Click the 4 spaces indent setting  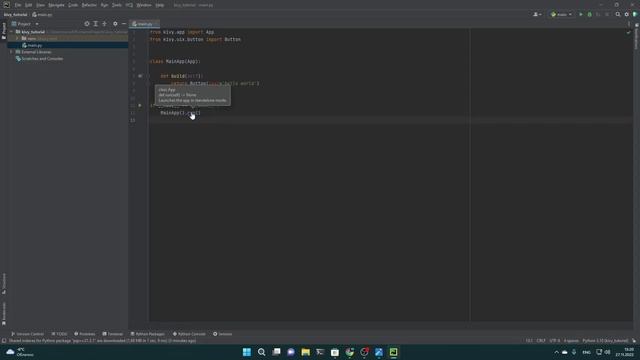coord(571,341)
